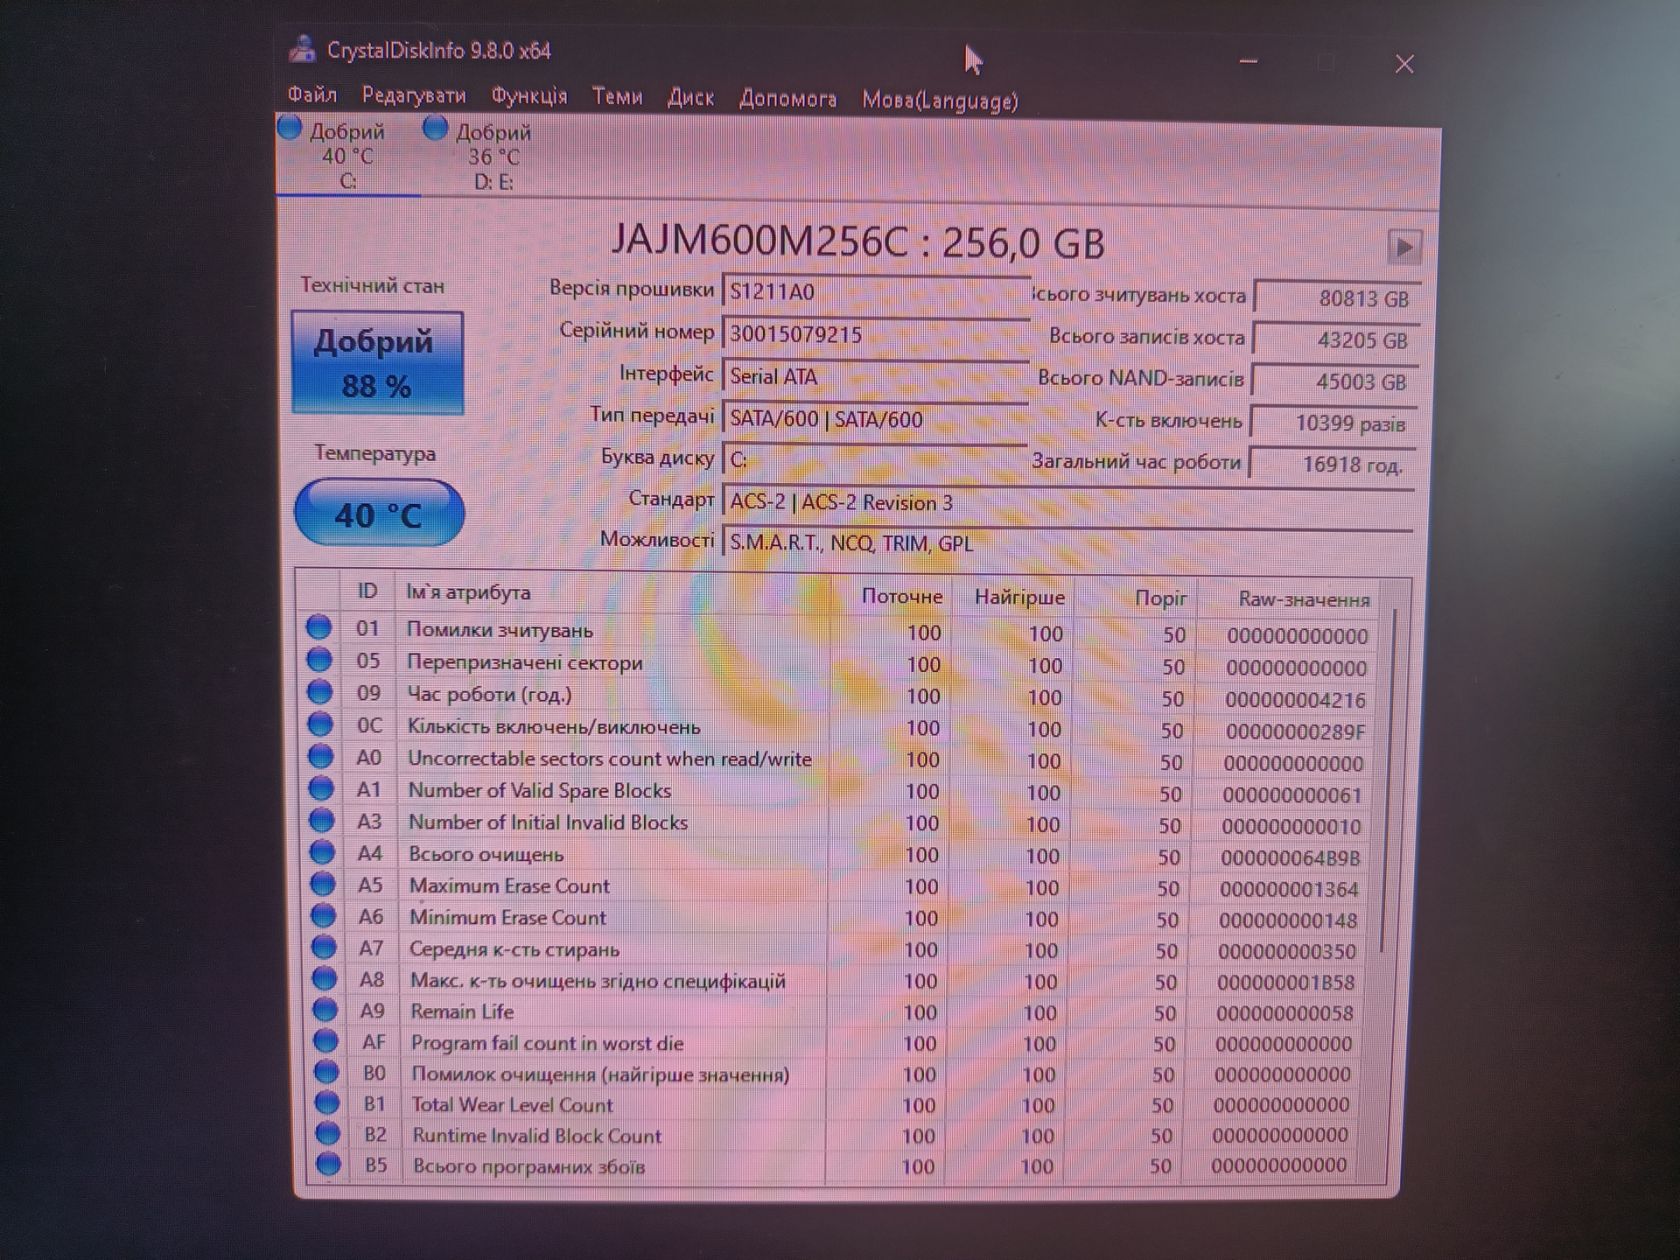Viewport: 1680px width, 1260px height.
Task: Open the Файл menu
Action: pos(312,95)
